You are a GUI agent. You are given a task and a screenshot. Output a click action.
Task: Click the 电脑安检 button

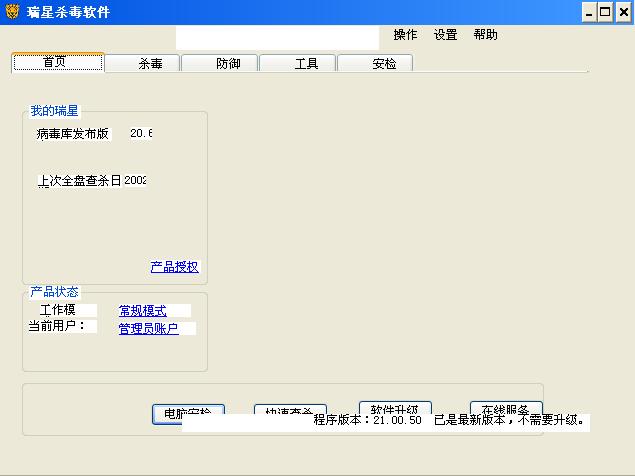(188, 414)
